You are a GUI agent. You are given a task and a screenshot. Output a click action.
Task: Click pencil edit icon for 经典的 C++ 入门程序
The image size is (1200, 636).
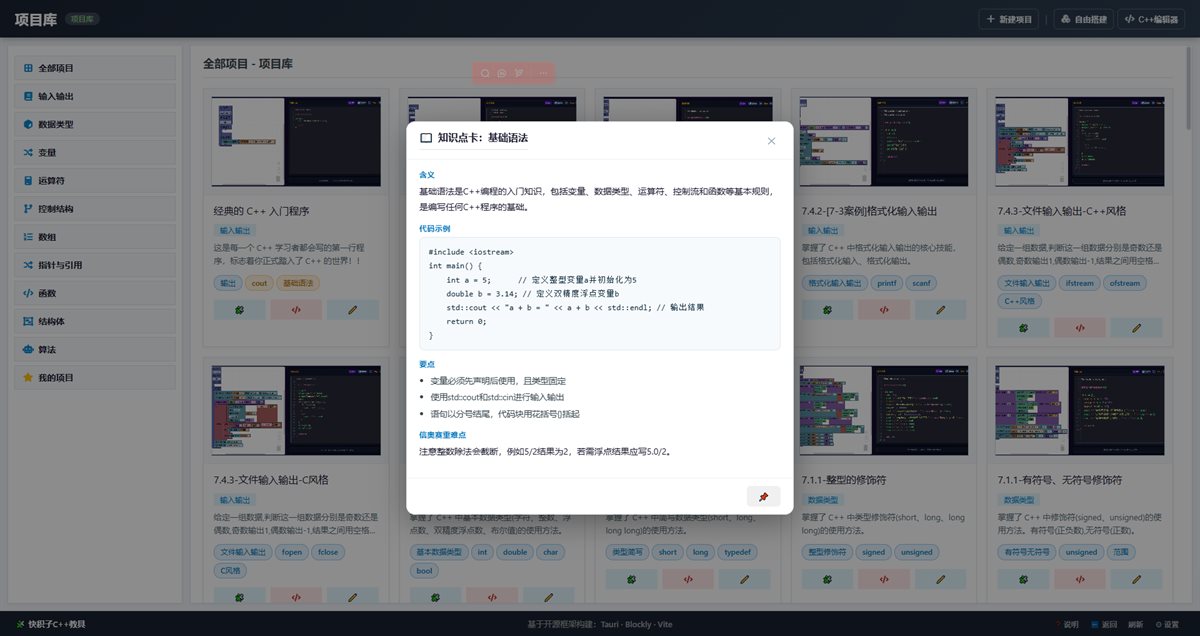tap(353, 309)
